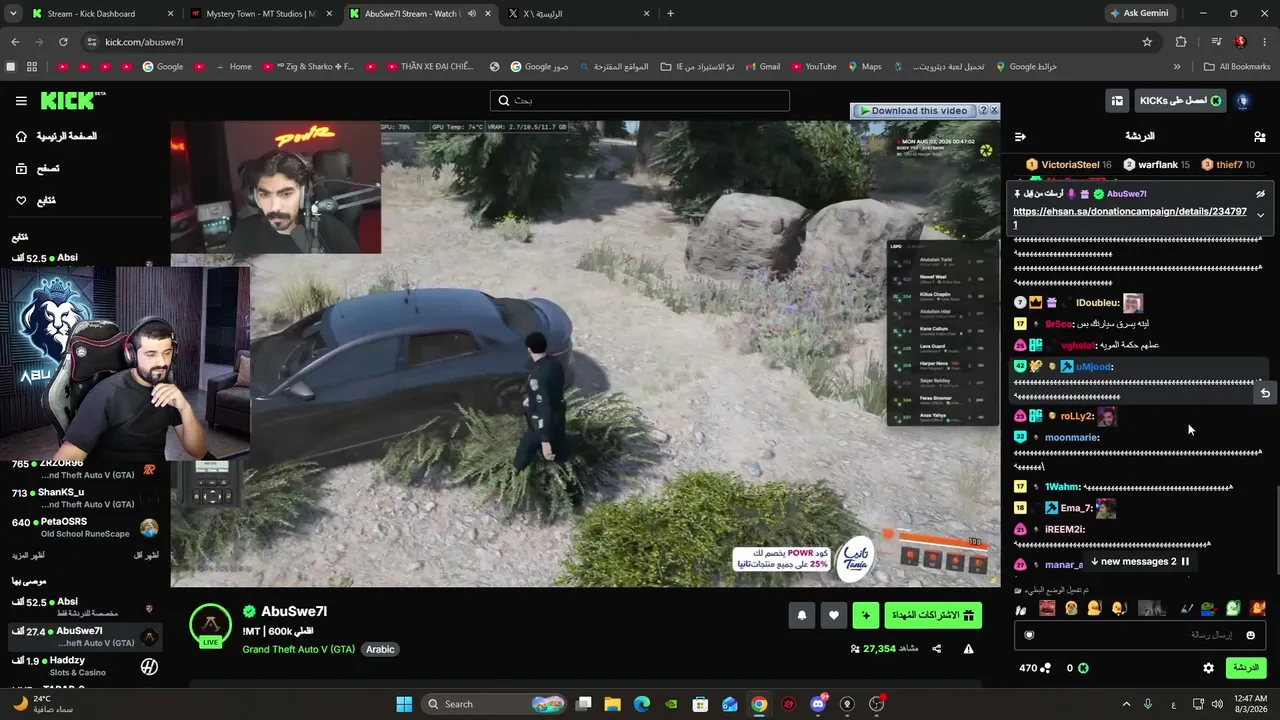Focus the Kick search box
Image resolution: width=1280 pixels, height=720 pixels.
click(x=640, y=101)
